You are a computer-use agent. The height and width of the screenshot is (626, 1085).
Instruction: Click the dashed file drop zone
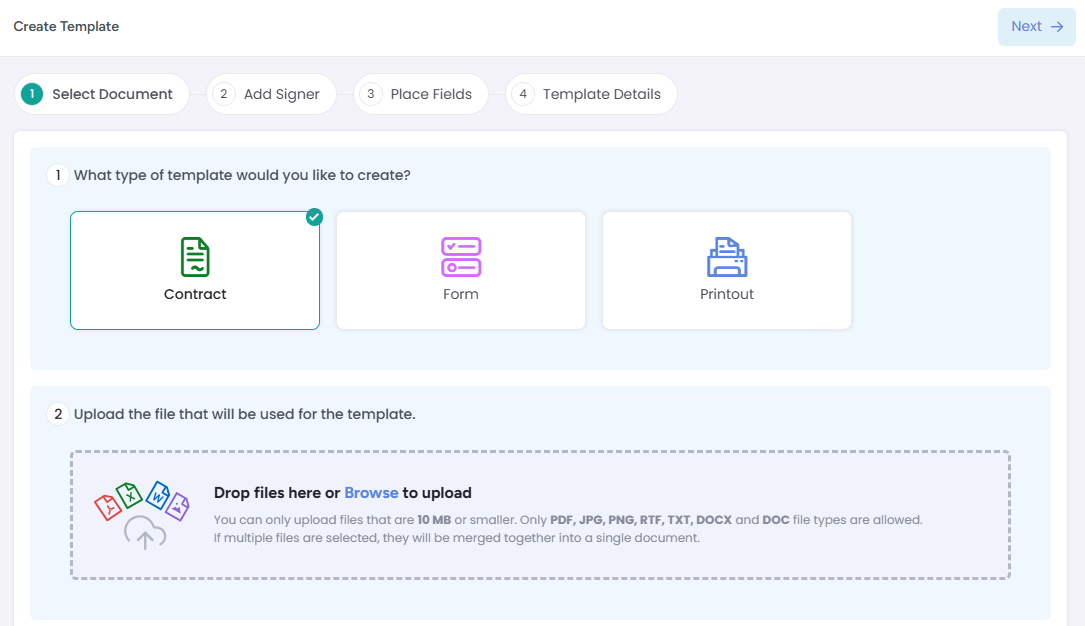click(x=540, y=515)
